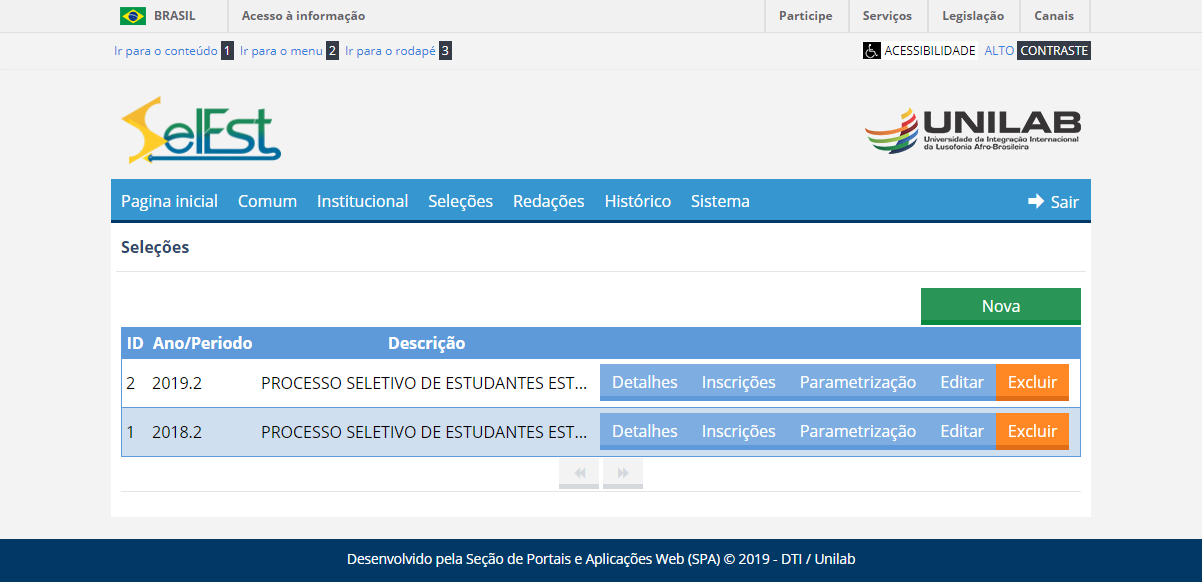Image resolution: width=1202 pixels, height=582 pixels.
Task: Enable ALTO CONTRASTE high contrast mode
Action: 1054,49
